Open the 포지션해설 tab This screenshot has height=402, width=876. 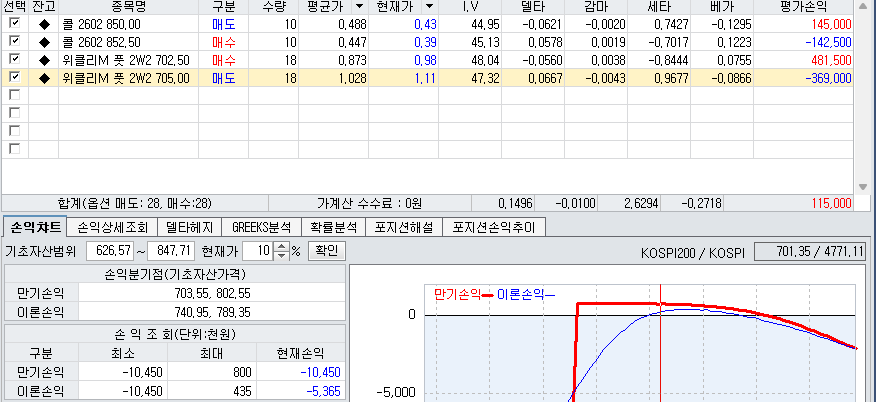[x=404, y=227]
